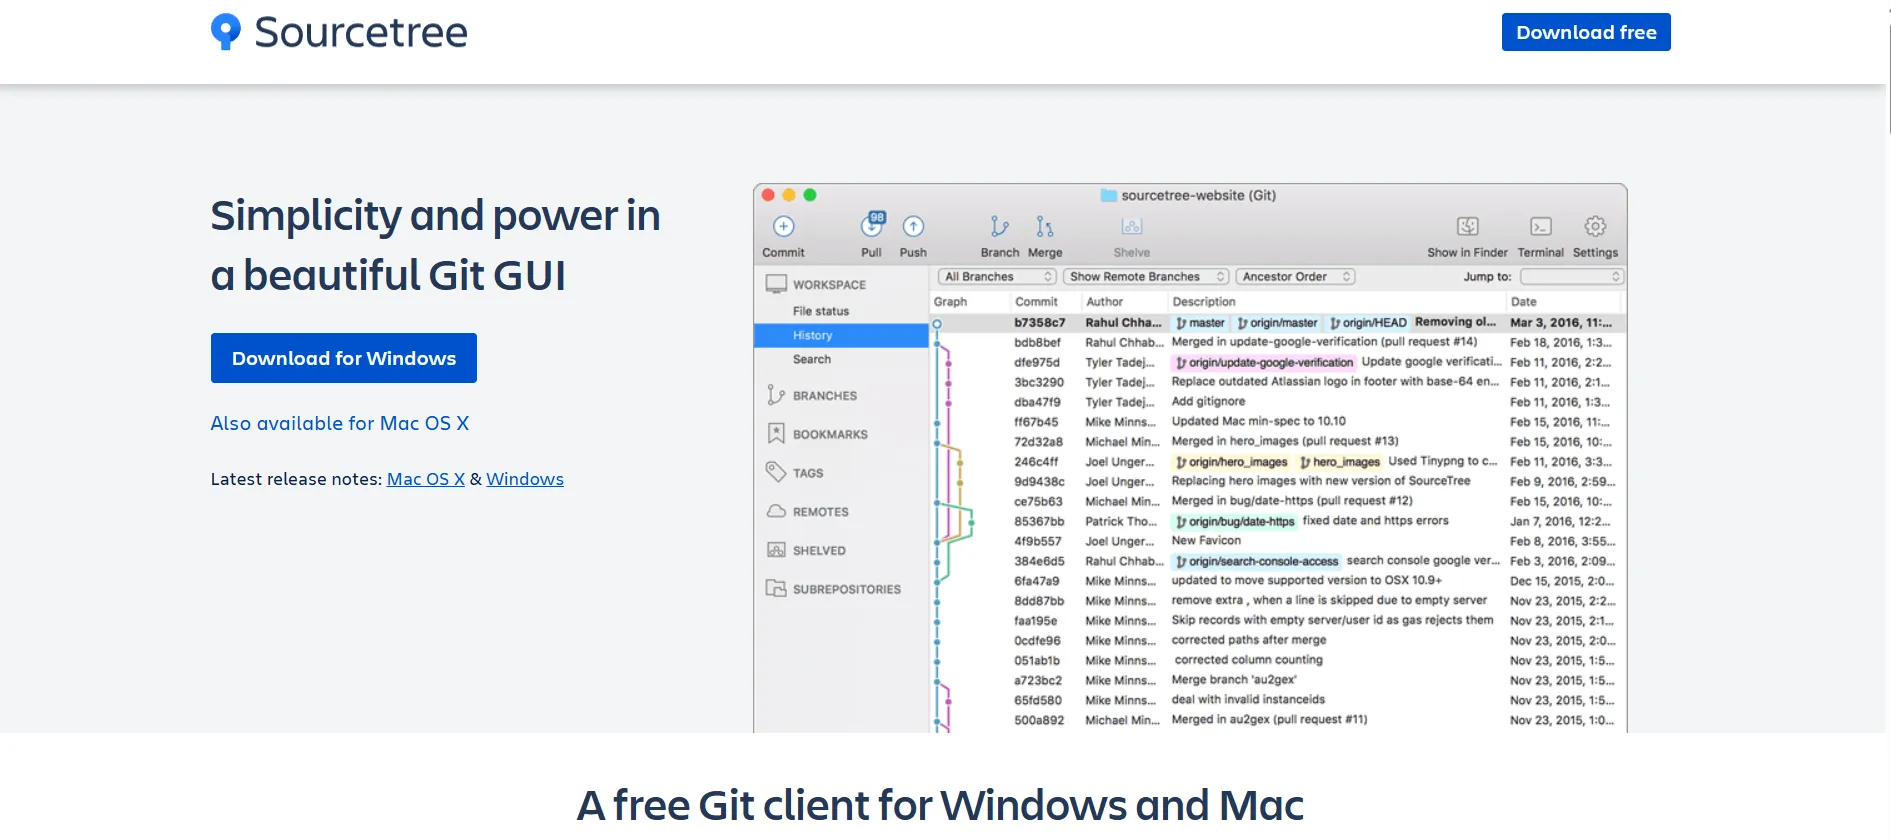The image size is (1891, 840).
Task: Select the Branch toolbar icon
Action: pos(999,227)
